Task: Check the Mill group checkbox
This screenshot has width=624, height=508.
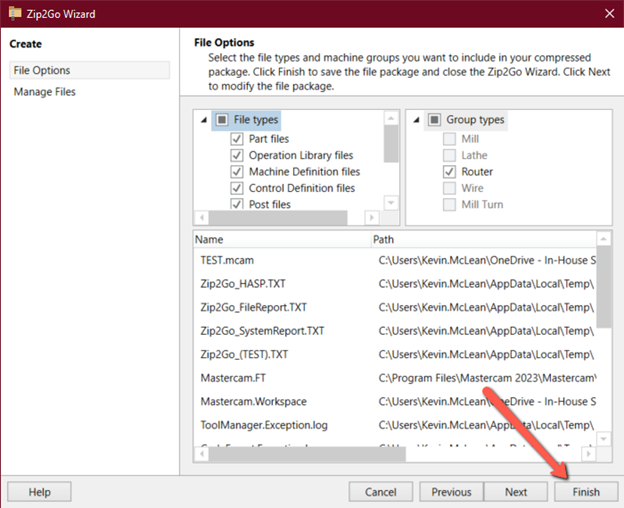Action: click(x=449, y=139)
